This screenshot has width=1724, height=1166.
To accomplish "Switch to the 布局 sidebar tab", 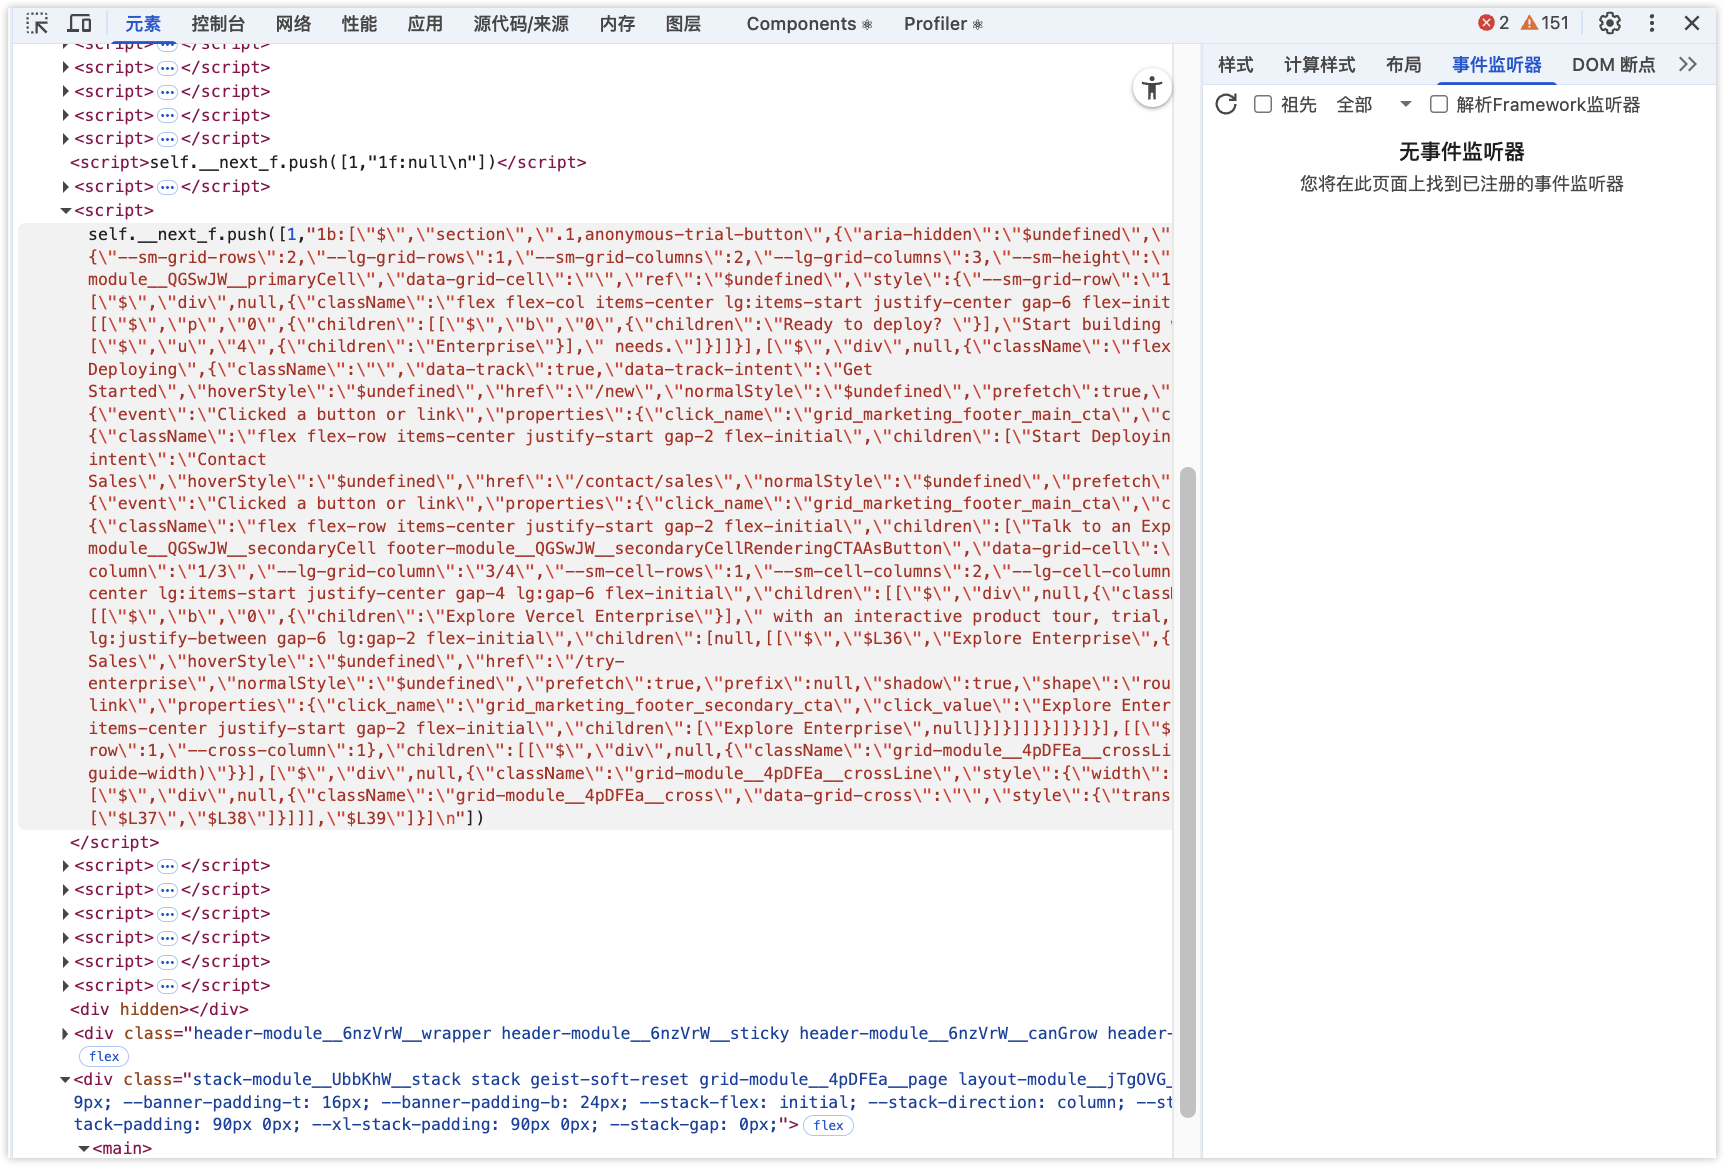I will (1404, 65).
